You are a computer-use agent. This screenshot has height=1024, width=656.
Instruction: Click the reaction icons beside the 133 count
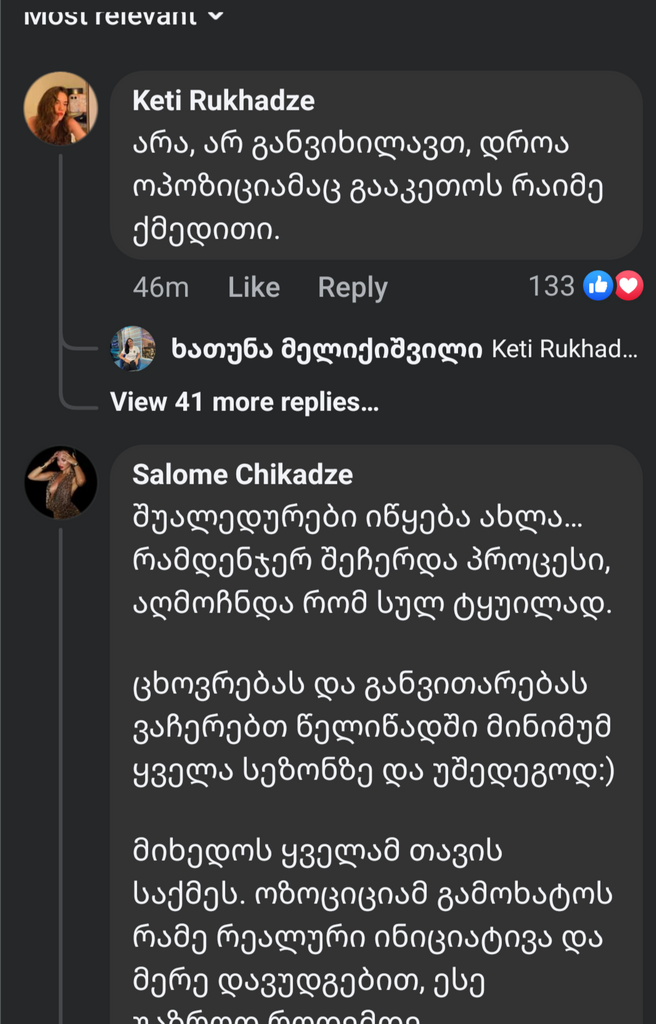pos(611,285)
